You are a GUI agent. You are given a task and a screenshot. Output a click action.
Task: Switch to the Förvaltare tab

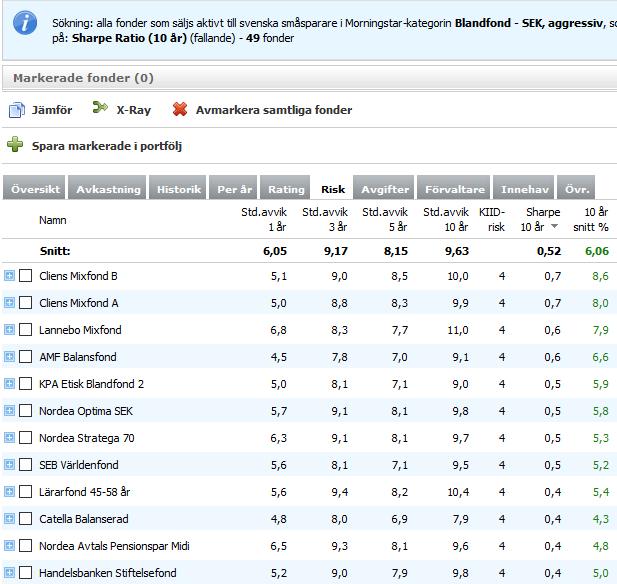pyautogui.click(x=454, y=188)
